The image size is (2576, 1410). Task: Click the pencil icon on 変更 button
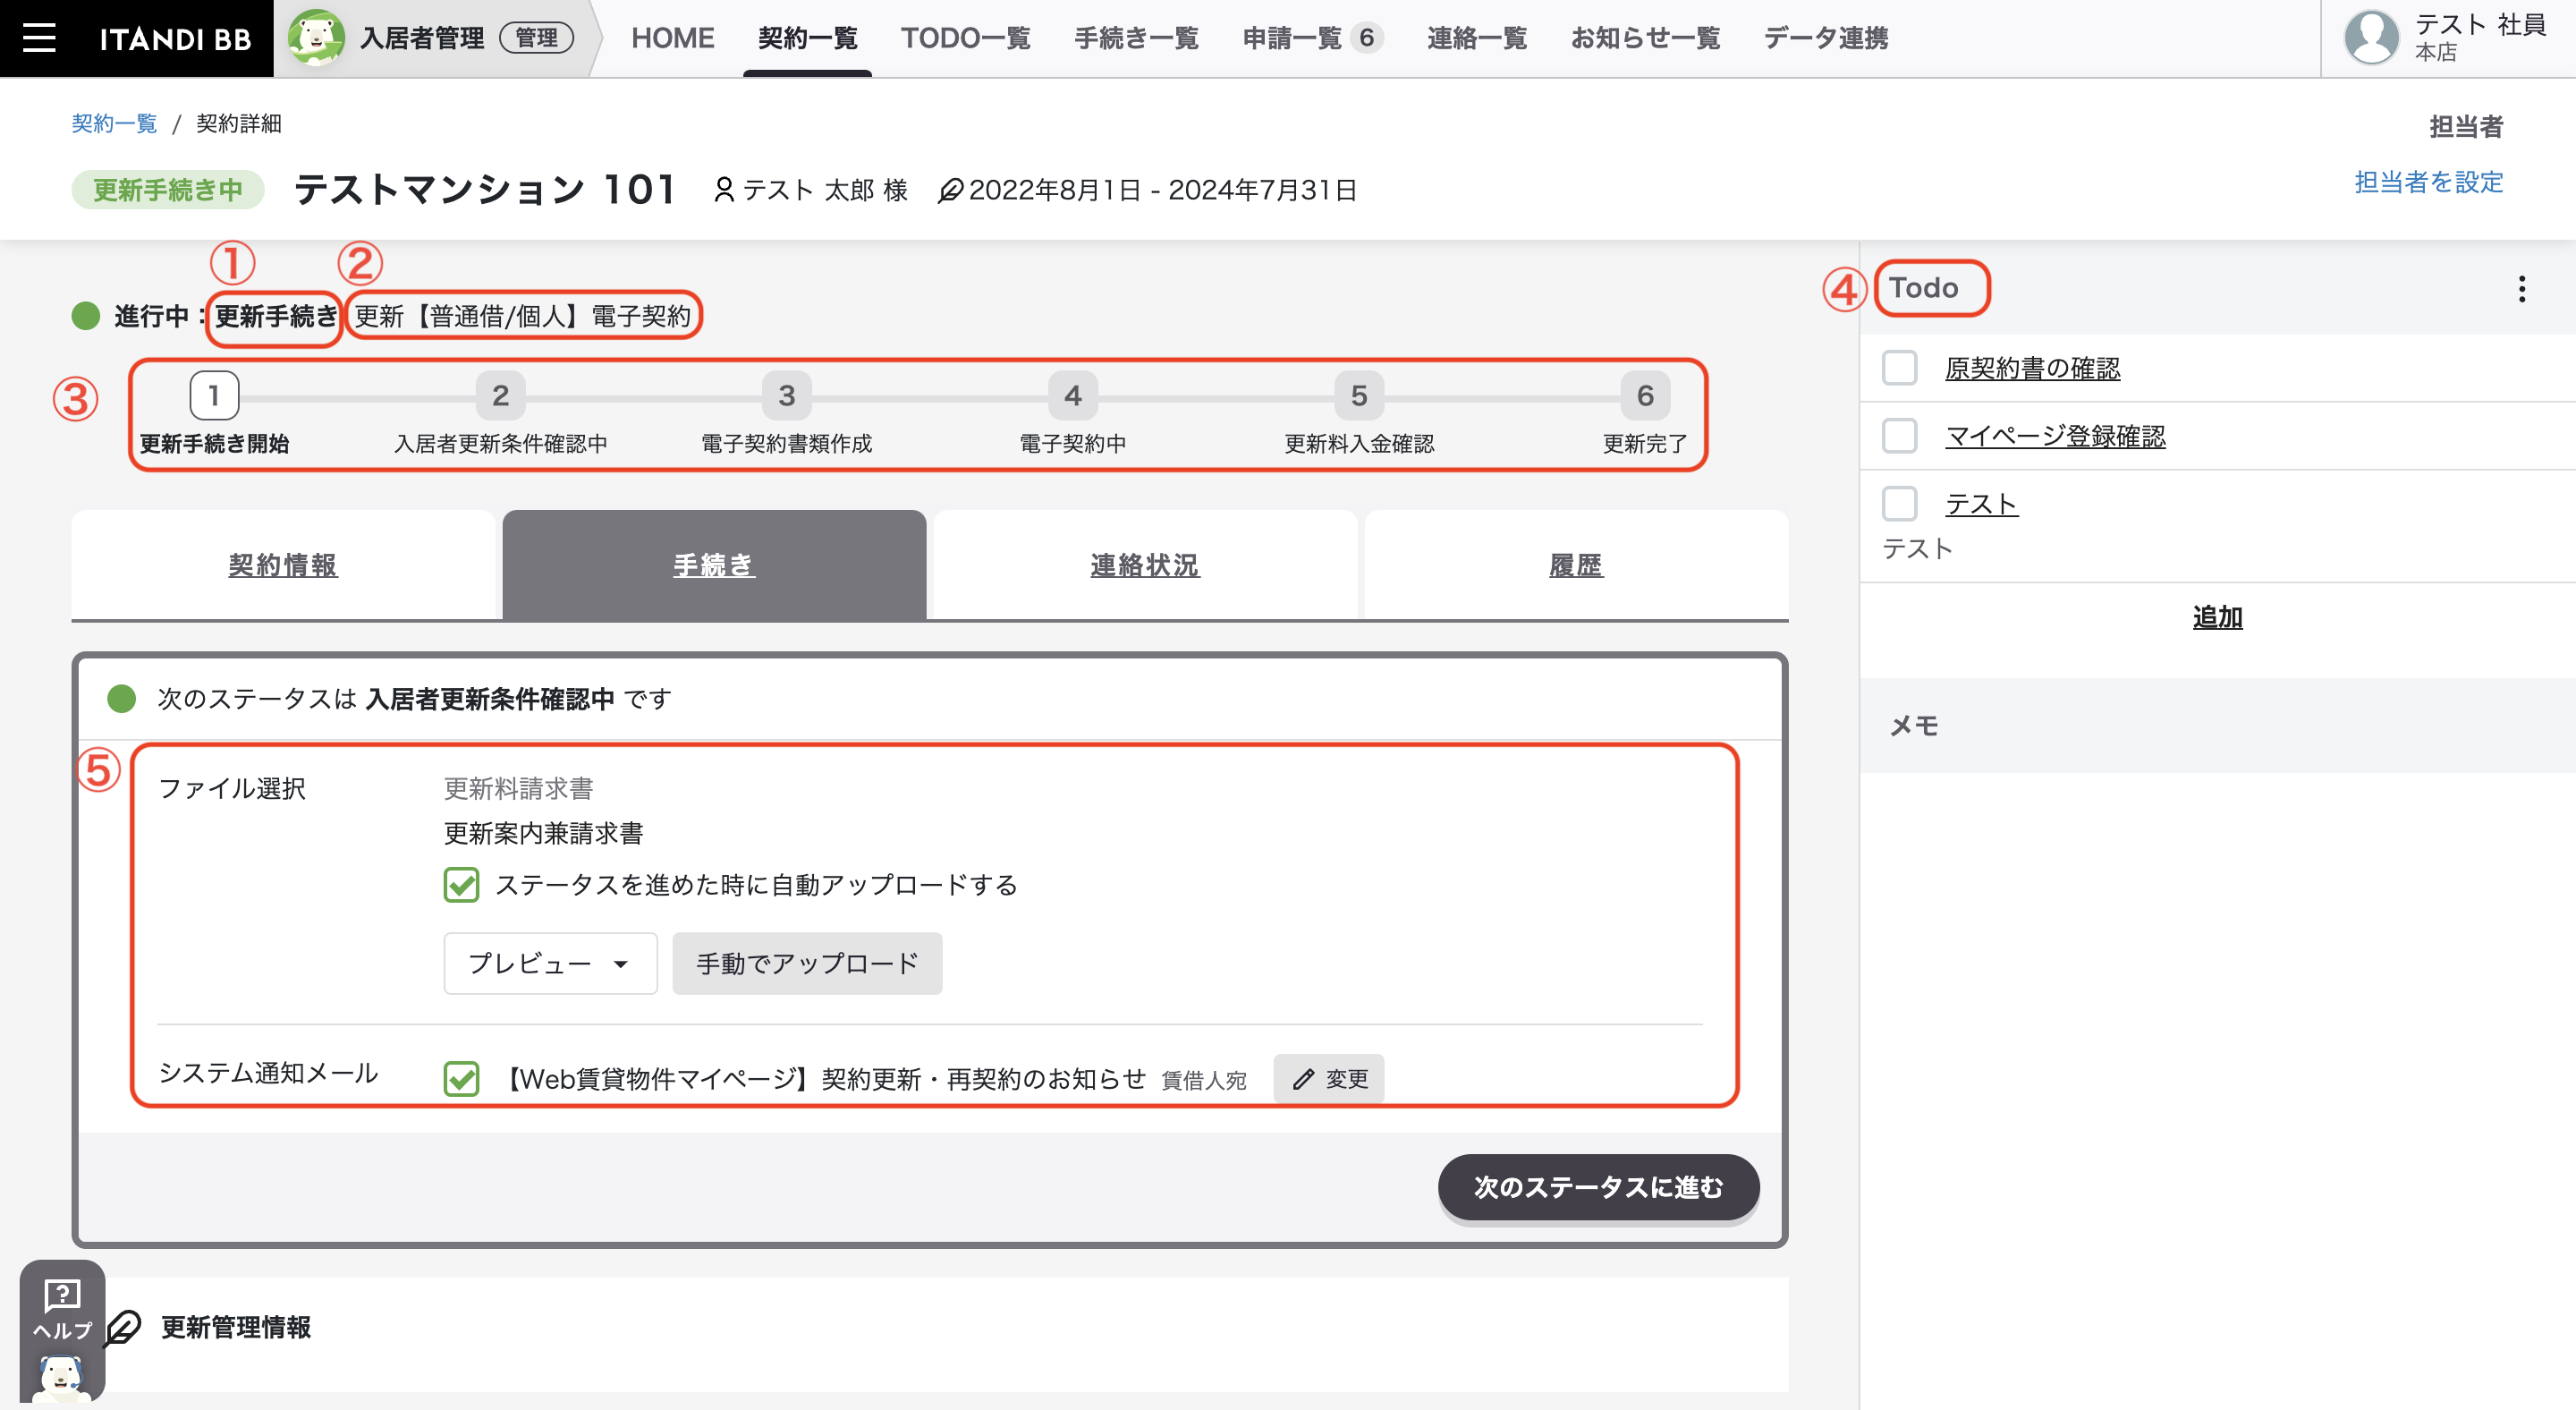tap(1303, 1079)
